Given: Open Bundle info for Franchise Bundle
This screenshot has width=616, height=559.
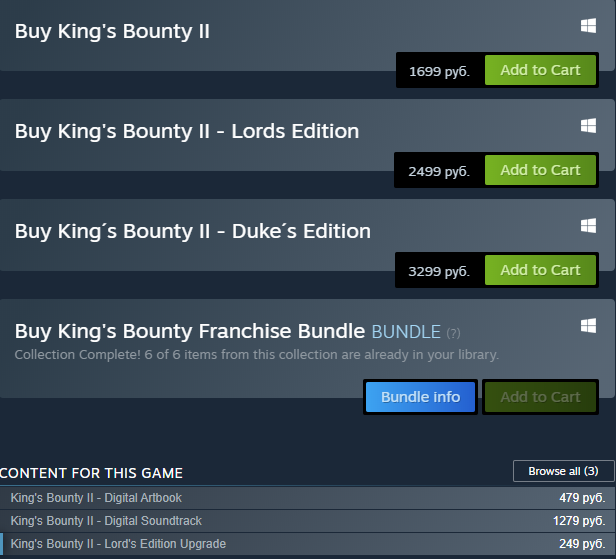Looking at the screenshot, I should 420,397.
